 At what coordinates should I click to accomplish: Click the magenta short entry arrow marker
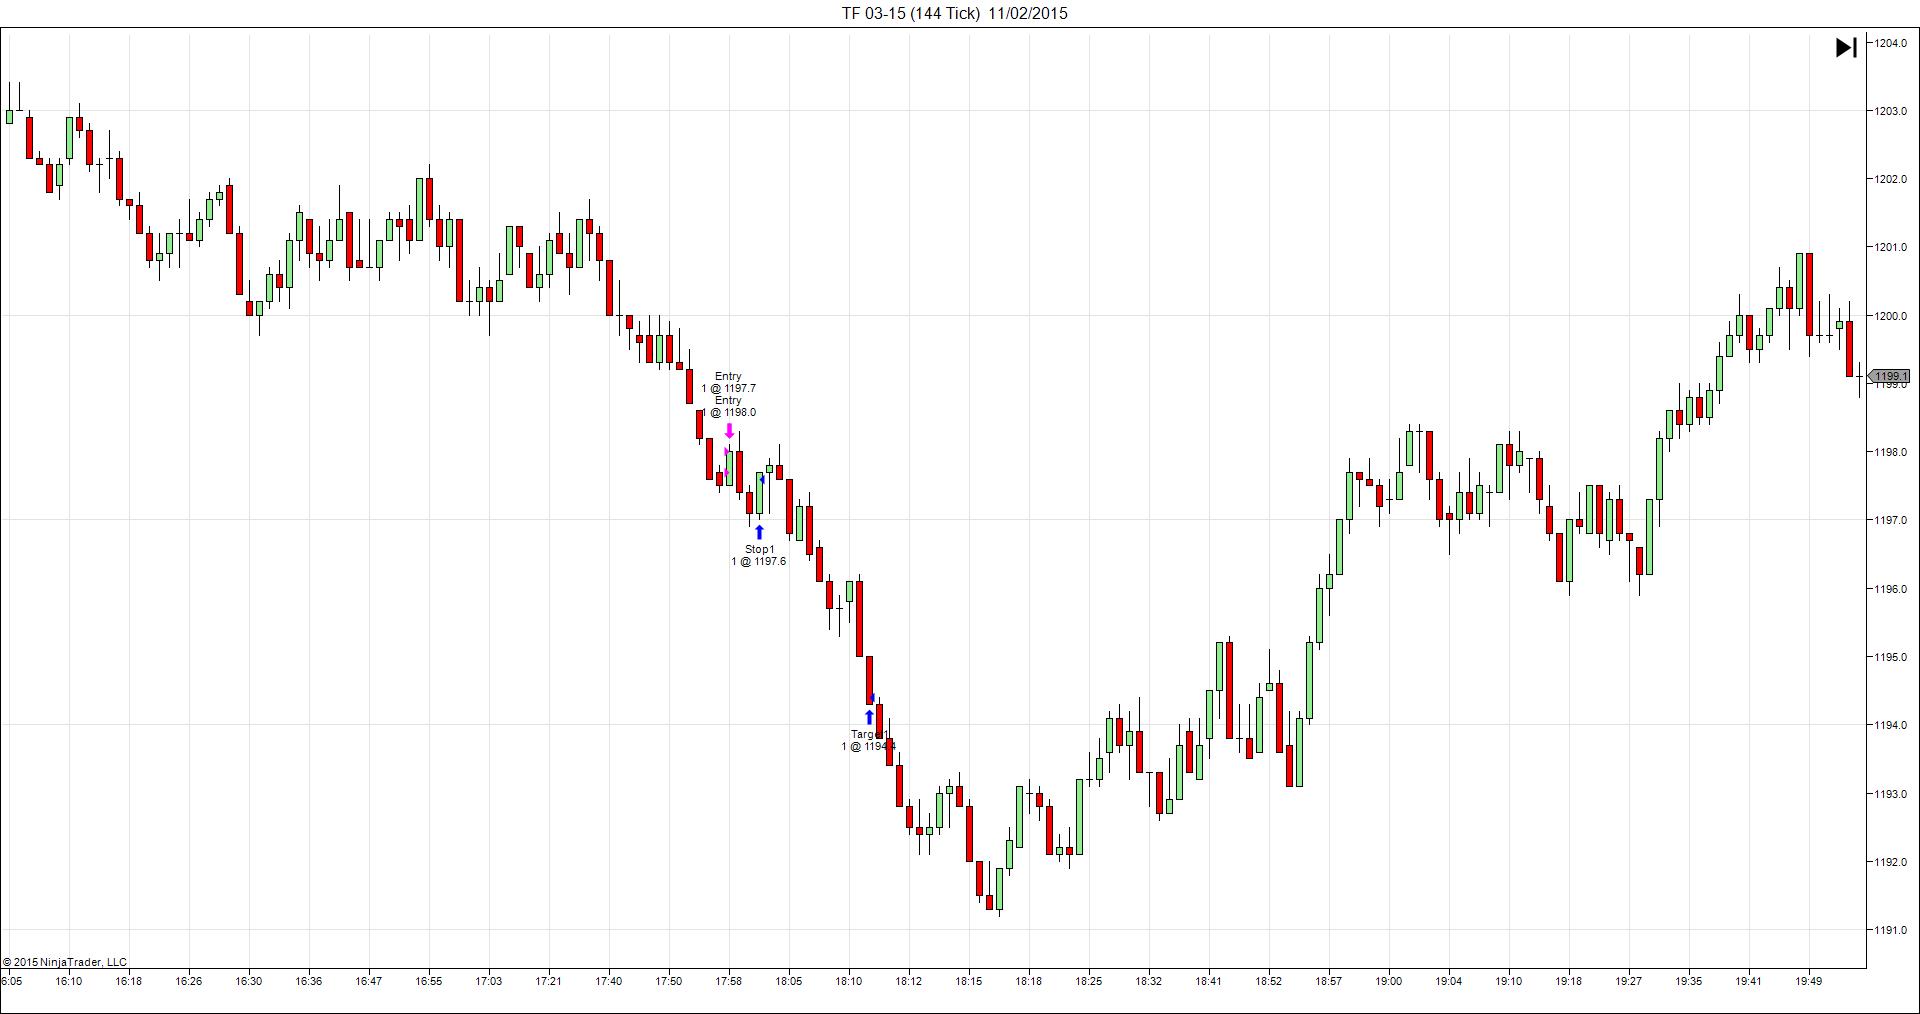point(729,431)
